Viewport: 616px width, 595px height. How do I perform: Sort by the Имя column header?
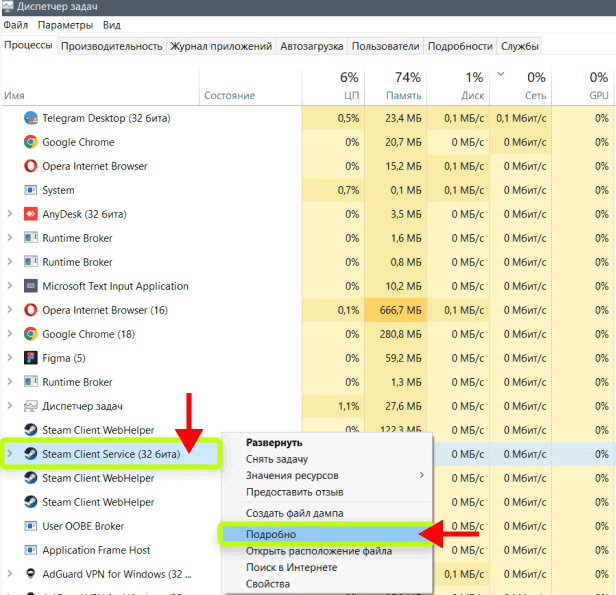[100, 87]
